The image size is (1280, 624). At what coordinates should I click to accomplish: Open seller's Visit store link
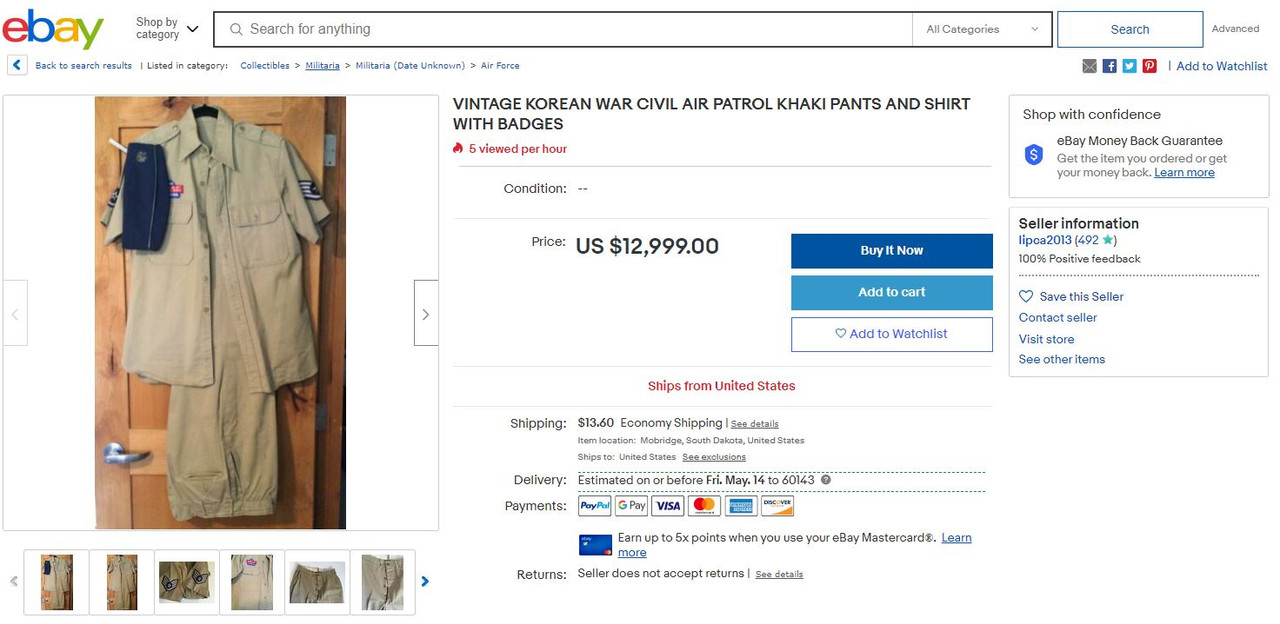tap(1046, 339)
